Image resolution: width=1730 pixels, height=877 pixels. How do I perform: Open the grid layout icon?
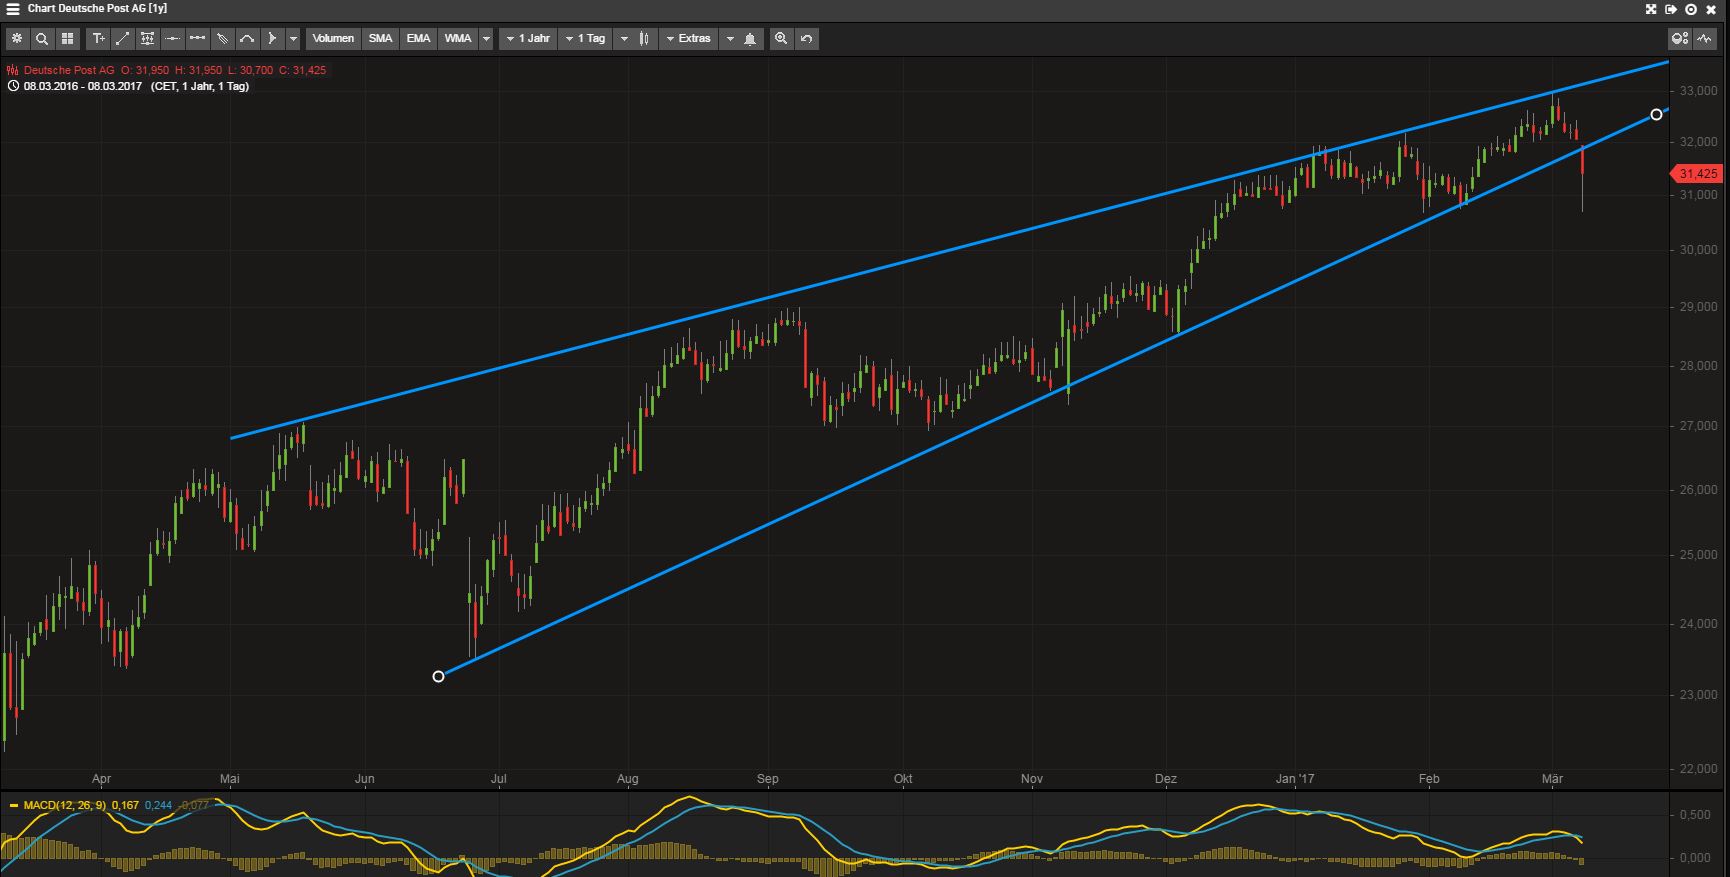(x=67, y=39)
